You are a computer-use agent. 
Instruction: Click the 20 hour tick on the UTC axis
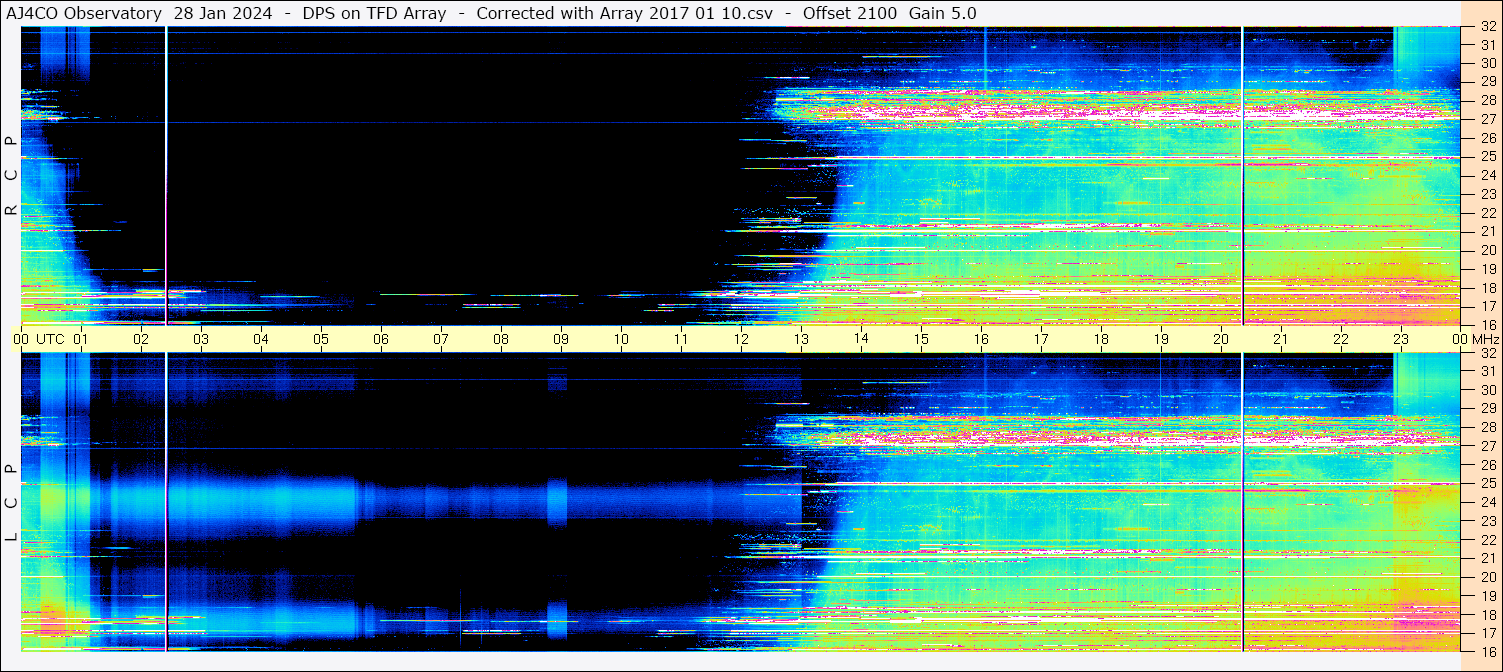click(1221, 339)
